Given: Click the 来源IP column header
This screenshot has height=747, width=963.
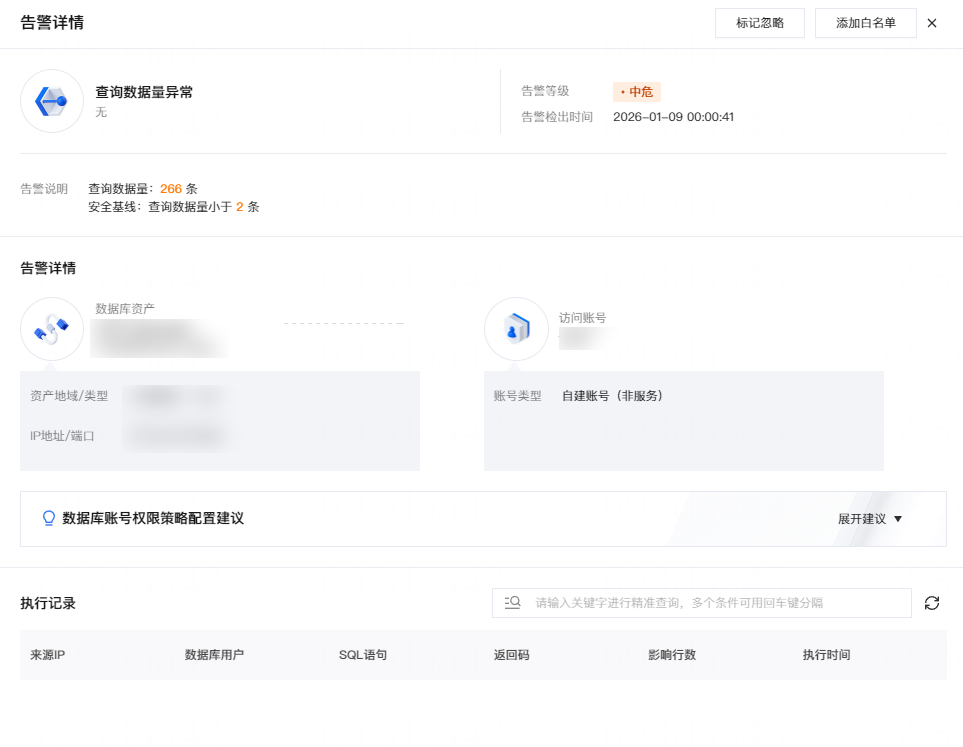Looking at the screenshot, I should pyautogui.click(x=49, y=655).
